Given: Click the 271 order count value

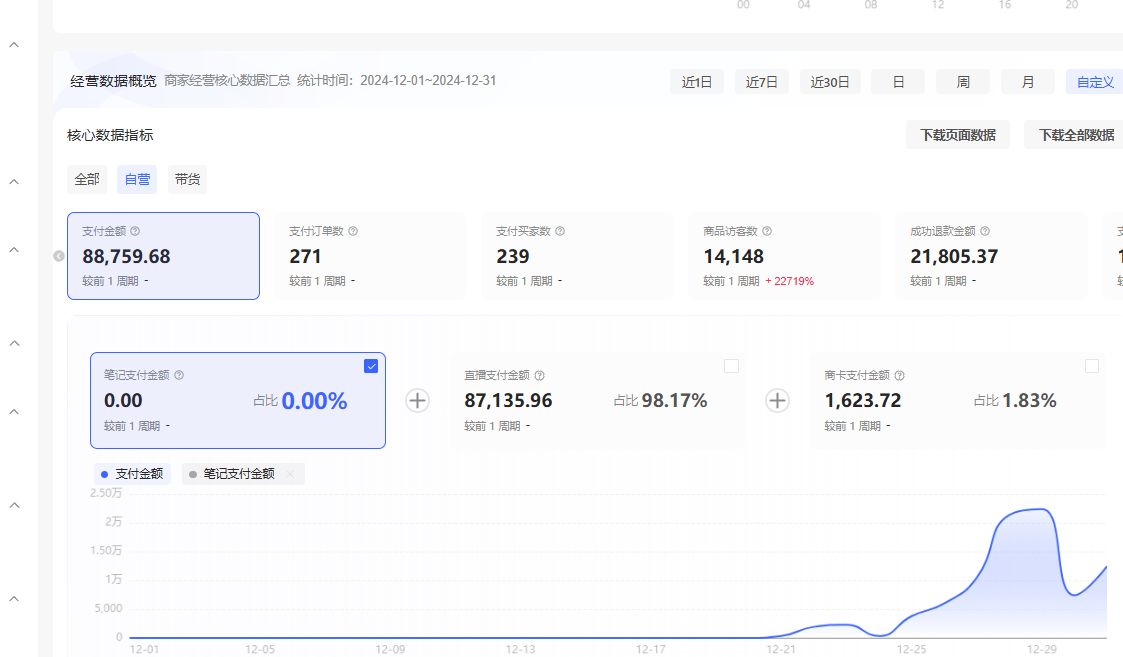Looking at the screenshot, I should tap(305, 256).
